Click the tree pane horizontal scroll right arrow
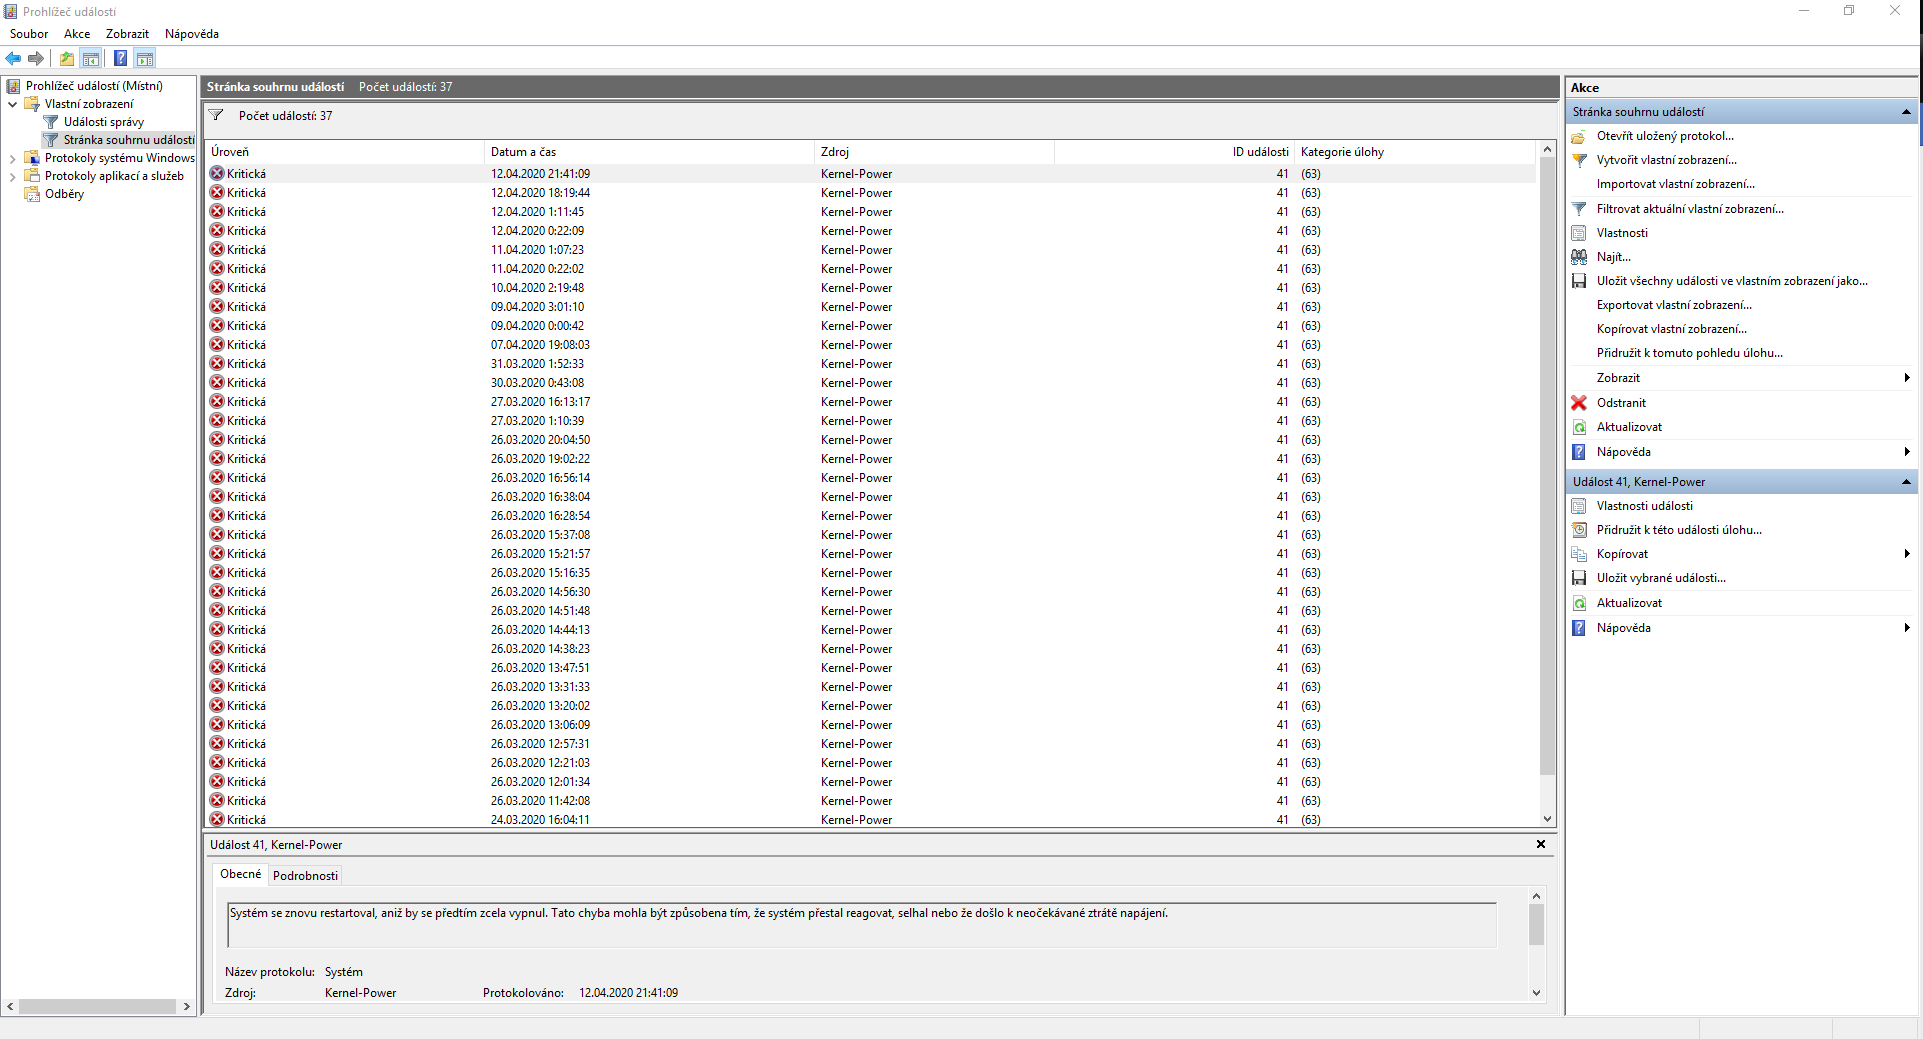The height and width of the screenshot is (1039, 1923). click(187, 1007)
